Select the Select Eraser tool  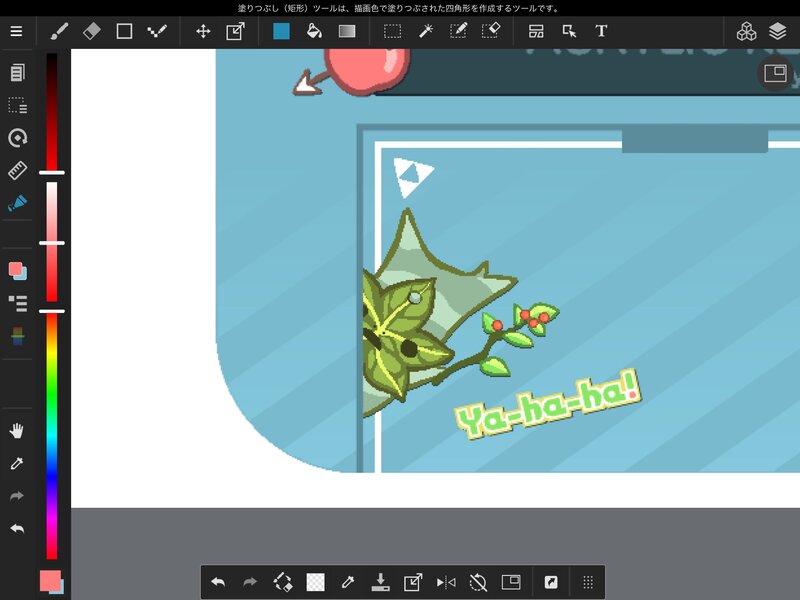point(491,31)
